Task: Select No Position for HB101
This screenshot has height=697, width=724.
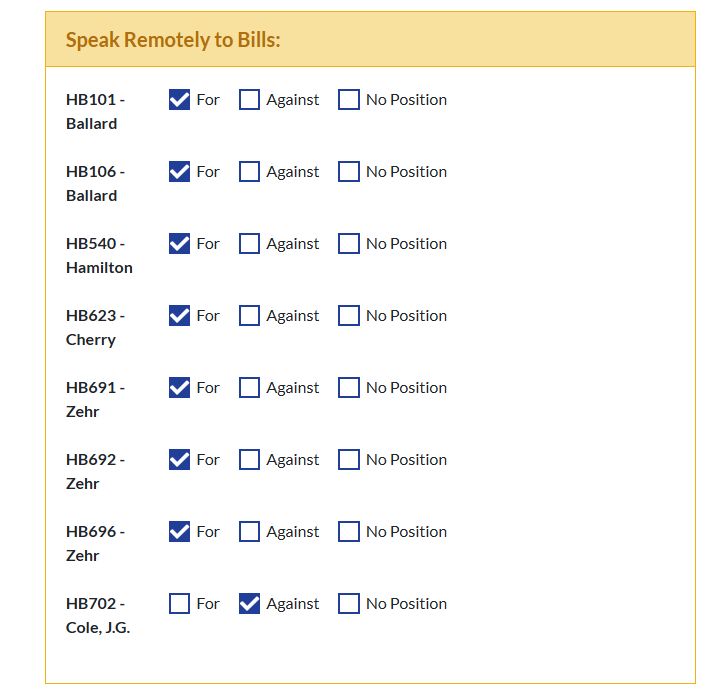Action: pos(349,100)
